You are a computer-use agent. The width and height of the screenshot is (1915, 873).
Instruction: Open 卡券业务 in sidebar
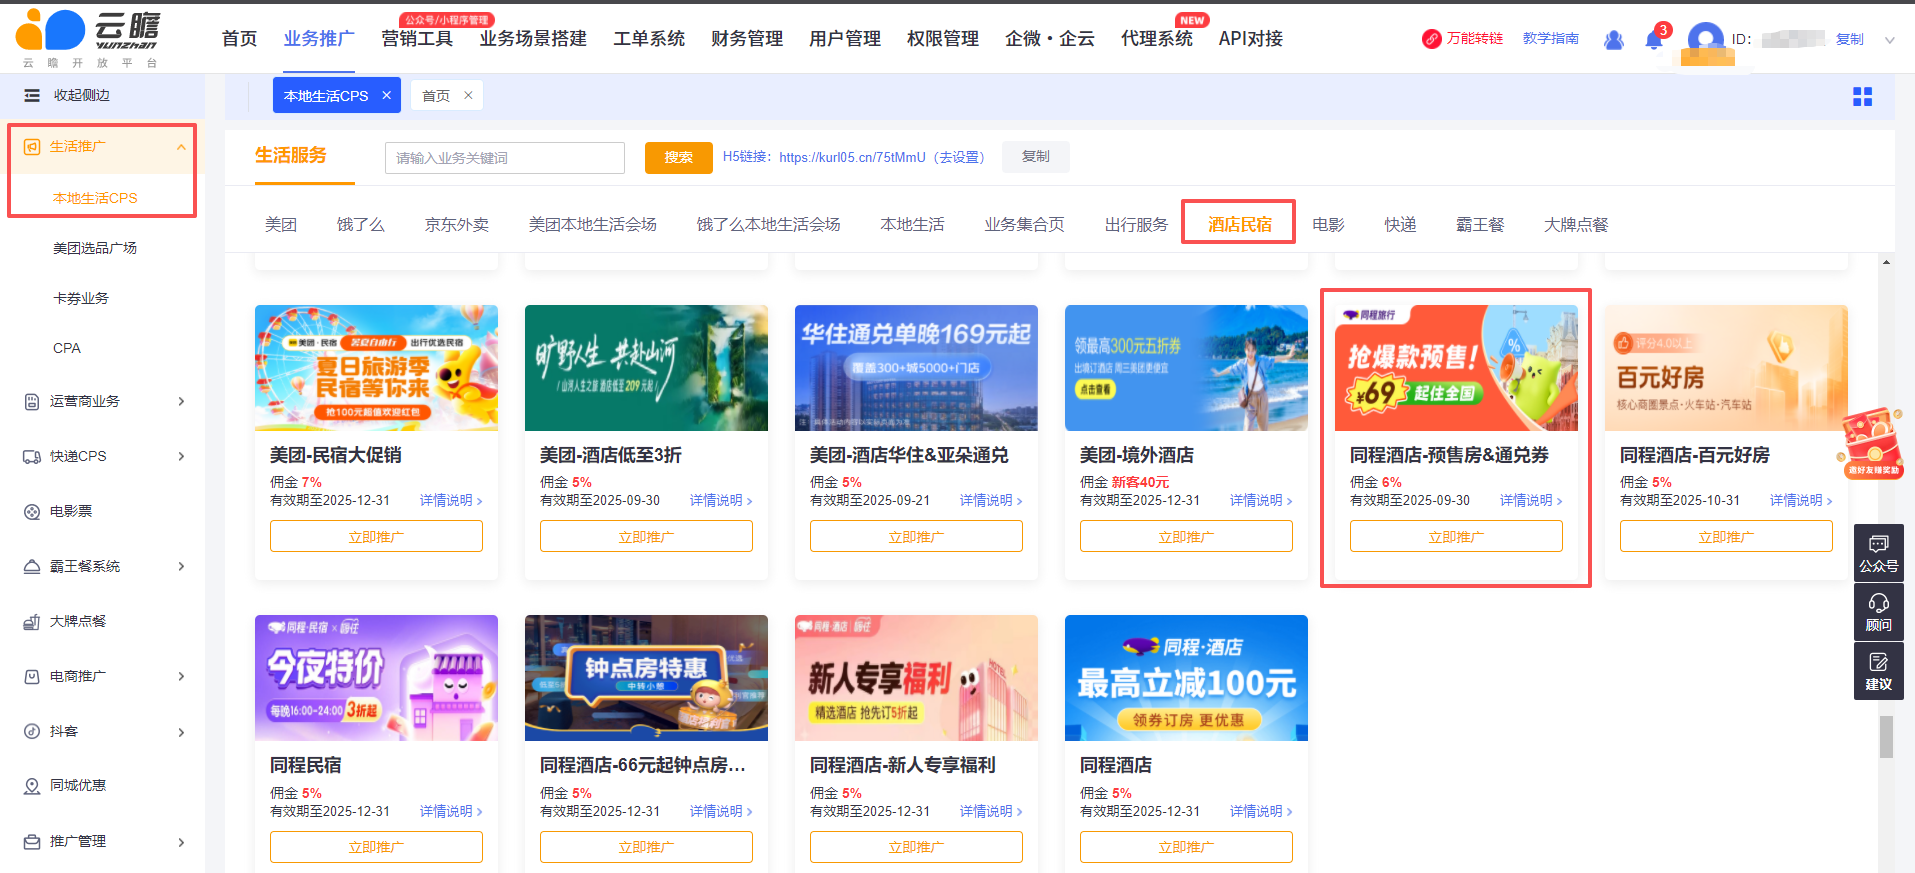point(81,298)
